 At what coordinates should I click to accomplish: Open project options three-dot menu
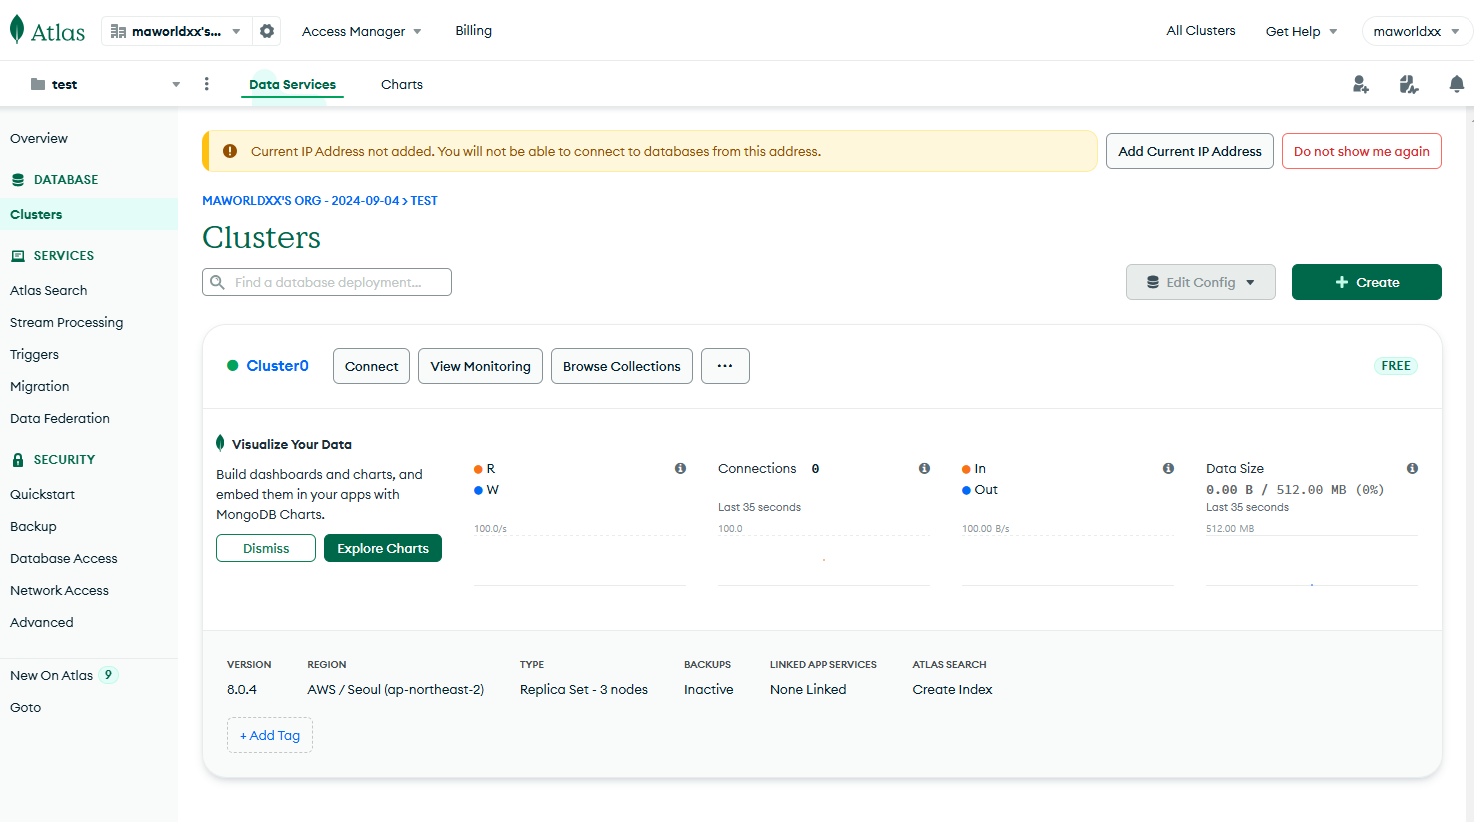pyautogui.click(x=207, y=84)
